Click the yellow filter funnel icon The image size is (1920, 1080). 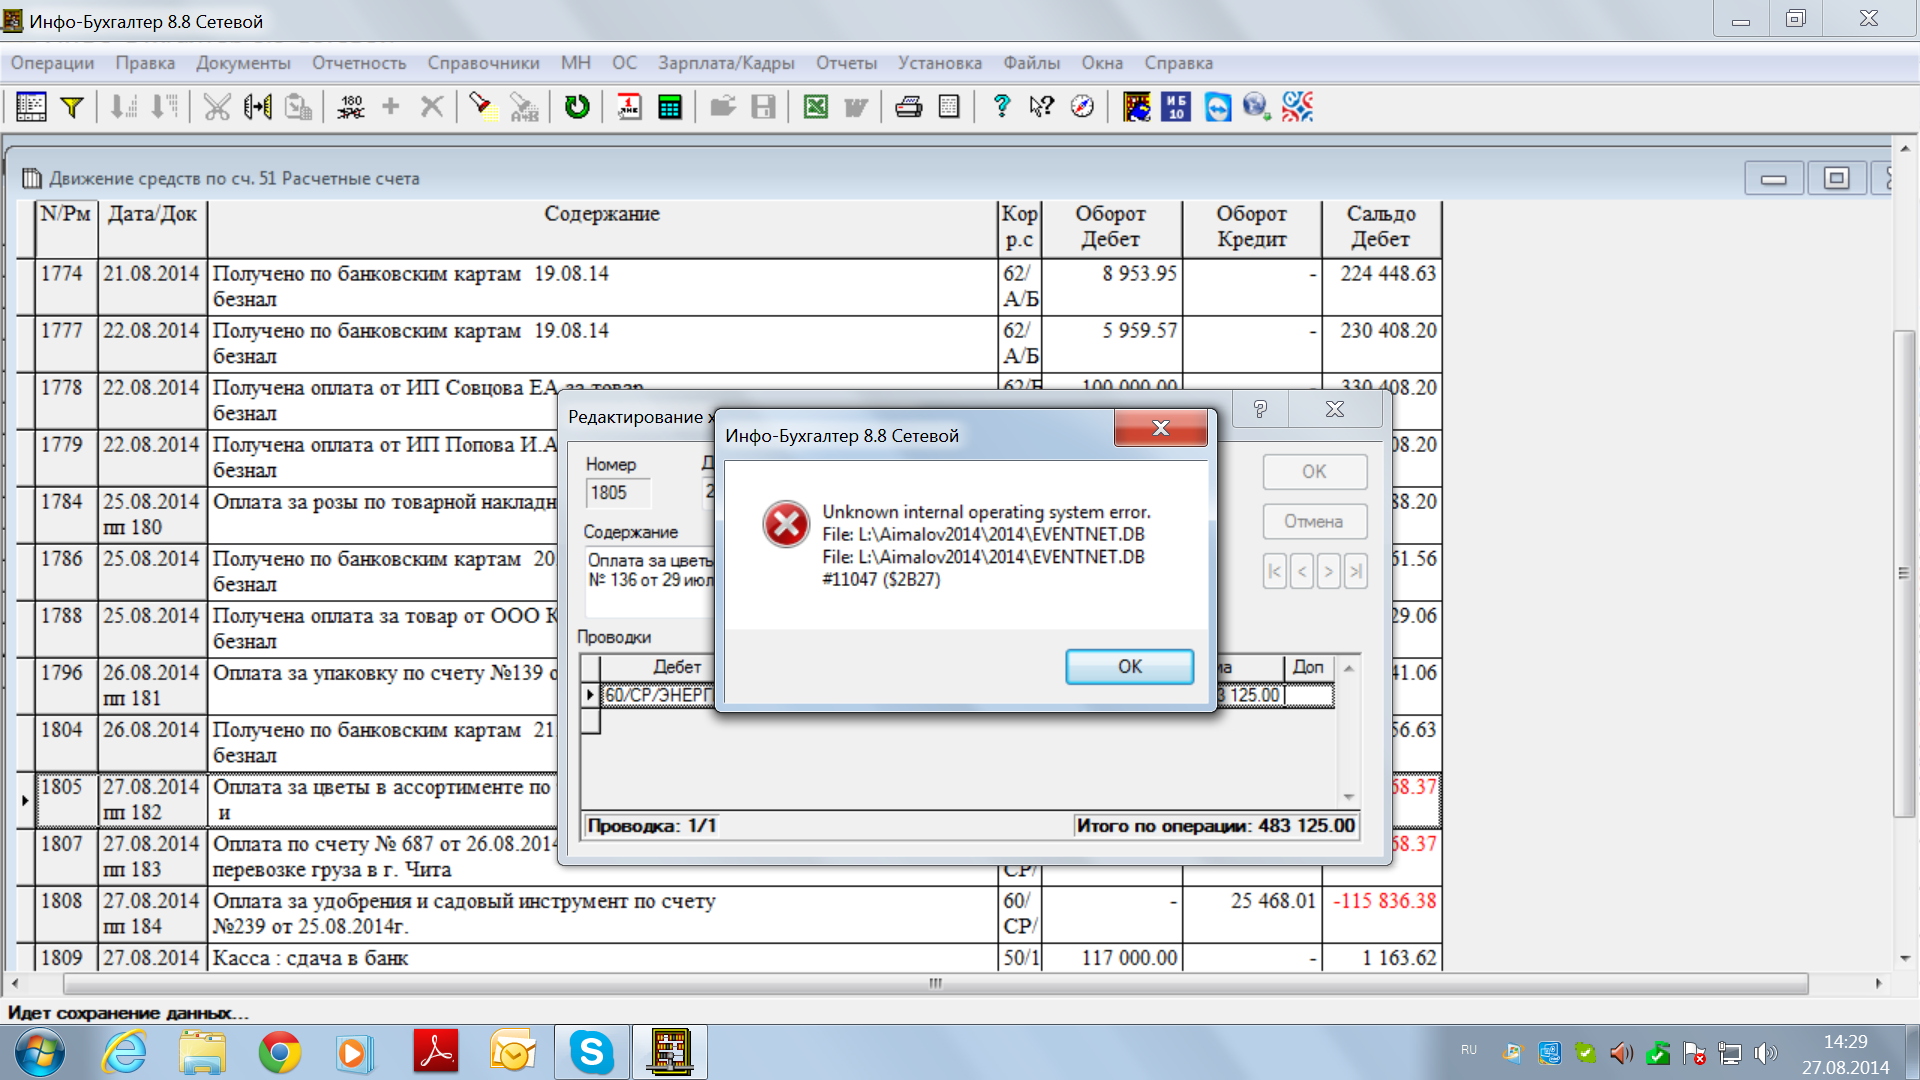point(72,106)
